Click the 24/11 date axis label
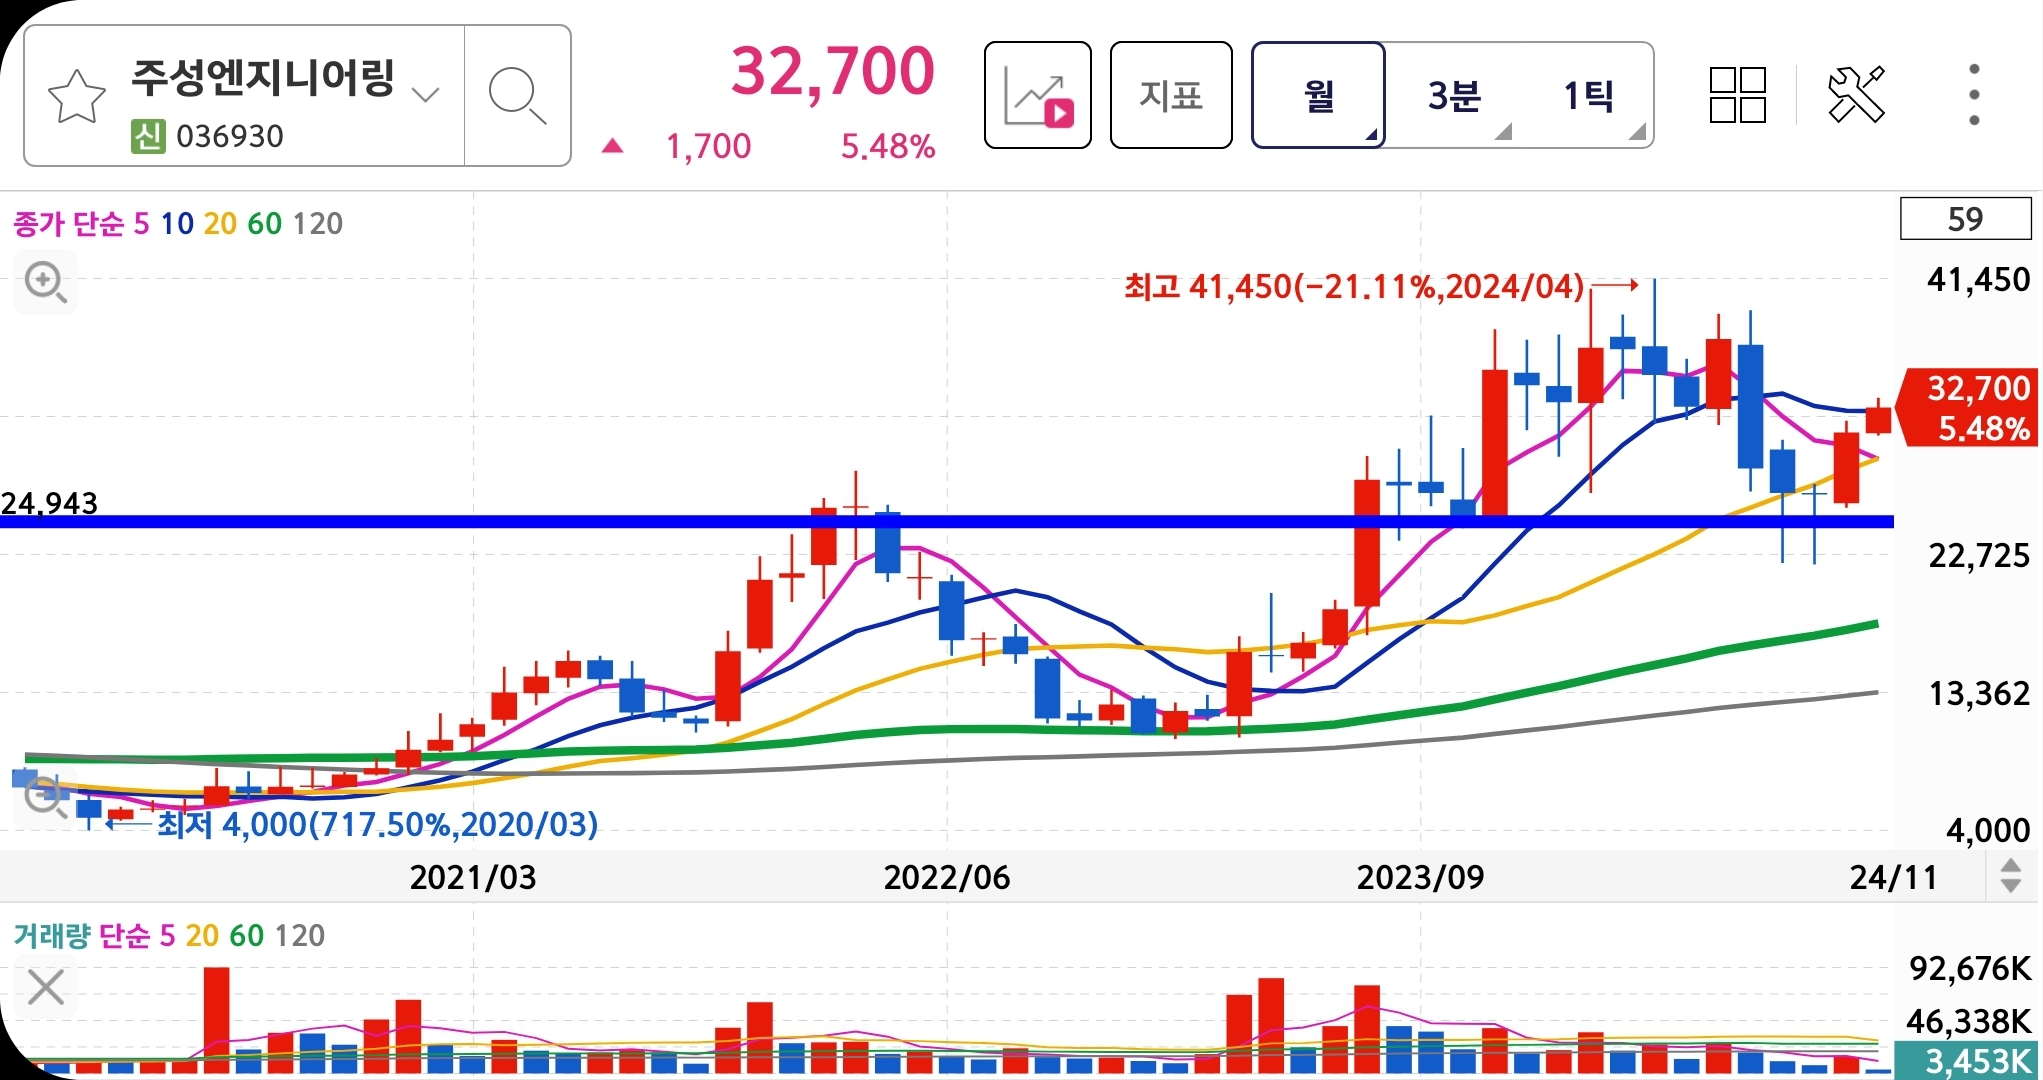The height and width of the screenshot is (1080, 2043). [x=1894, y=877]
